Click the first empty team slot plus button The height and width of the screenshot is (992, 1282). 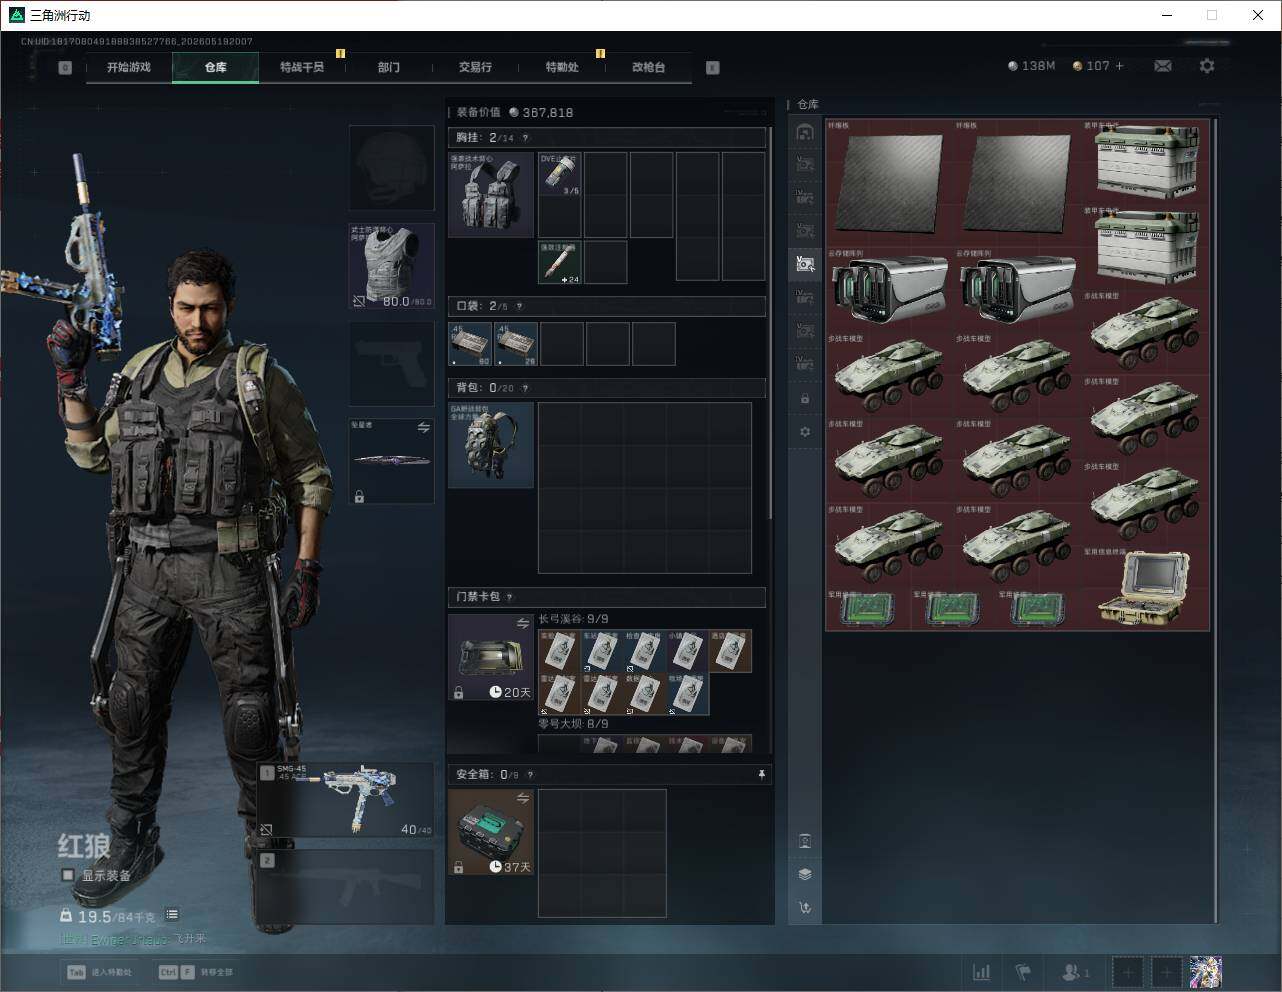[1127, 972]
